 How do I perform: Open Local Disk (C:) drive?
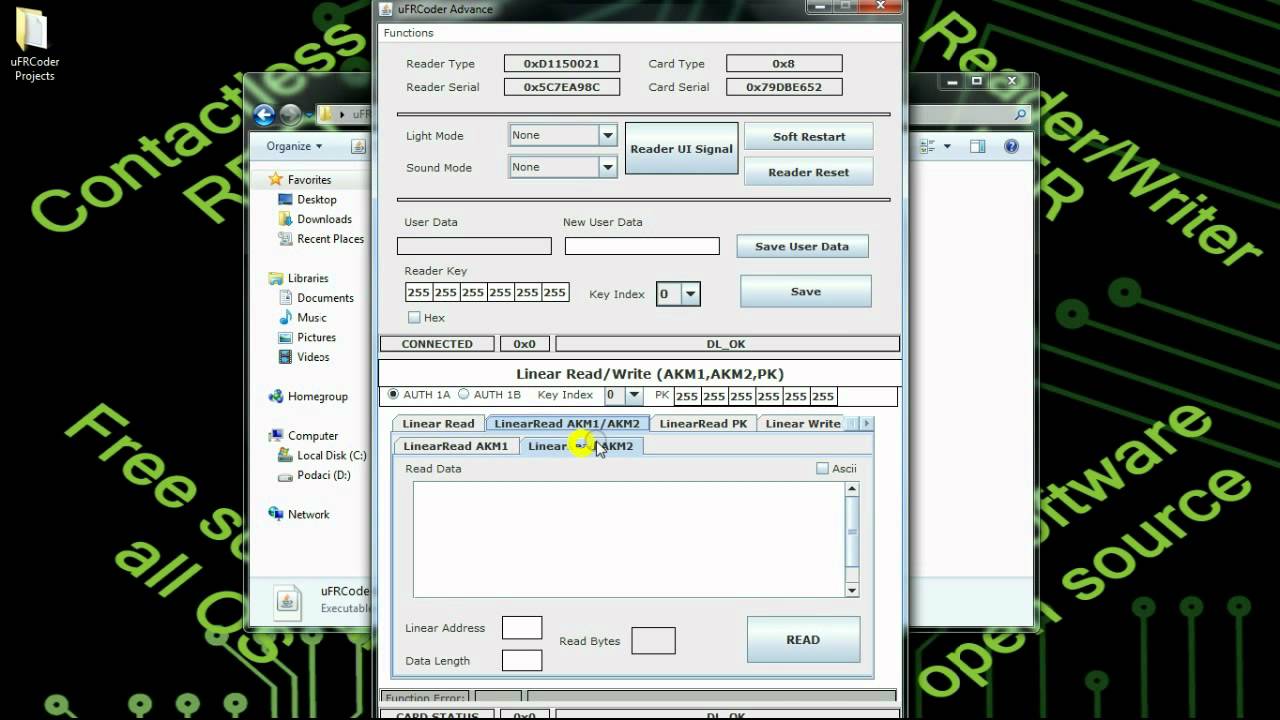coord(331,455)
